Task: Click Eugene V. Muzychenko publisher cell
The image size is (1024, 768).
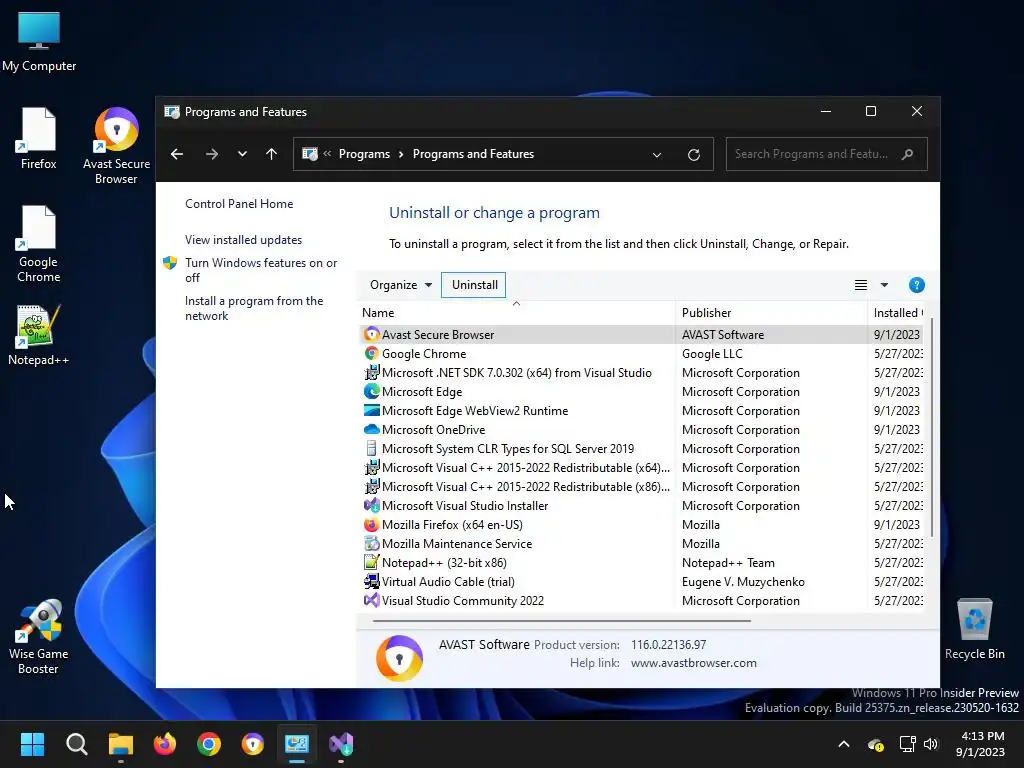Action: (743, 581)
